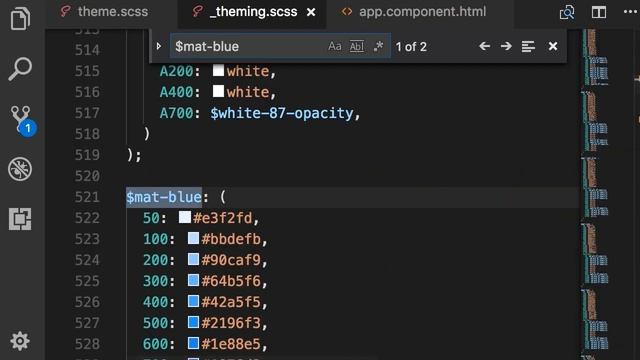
Task: Click line number 528 in gutter
Action: (87, 344)
